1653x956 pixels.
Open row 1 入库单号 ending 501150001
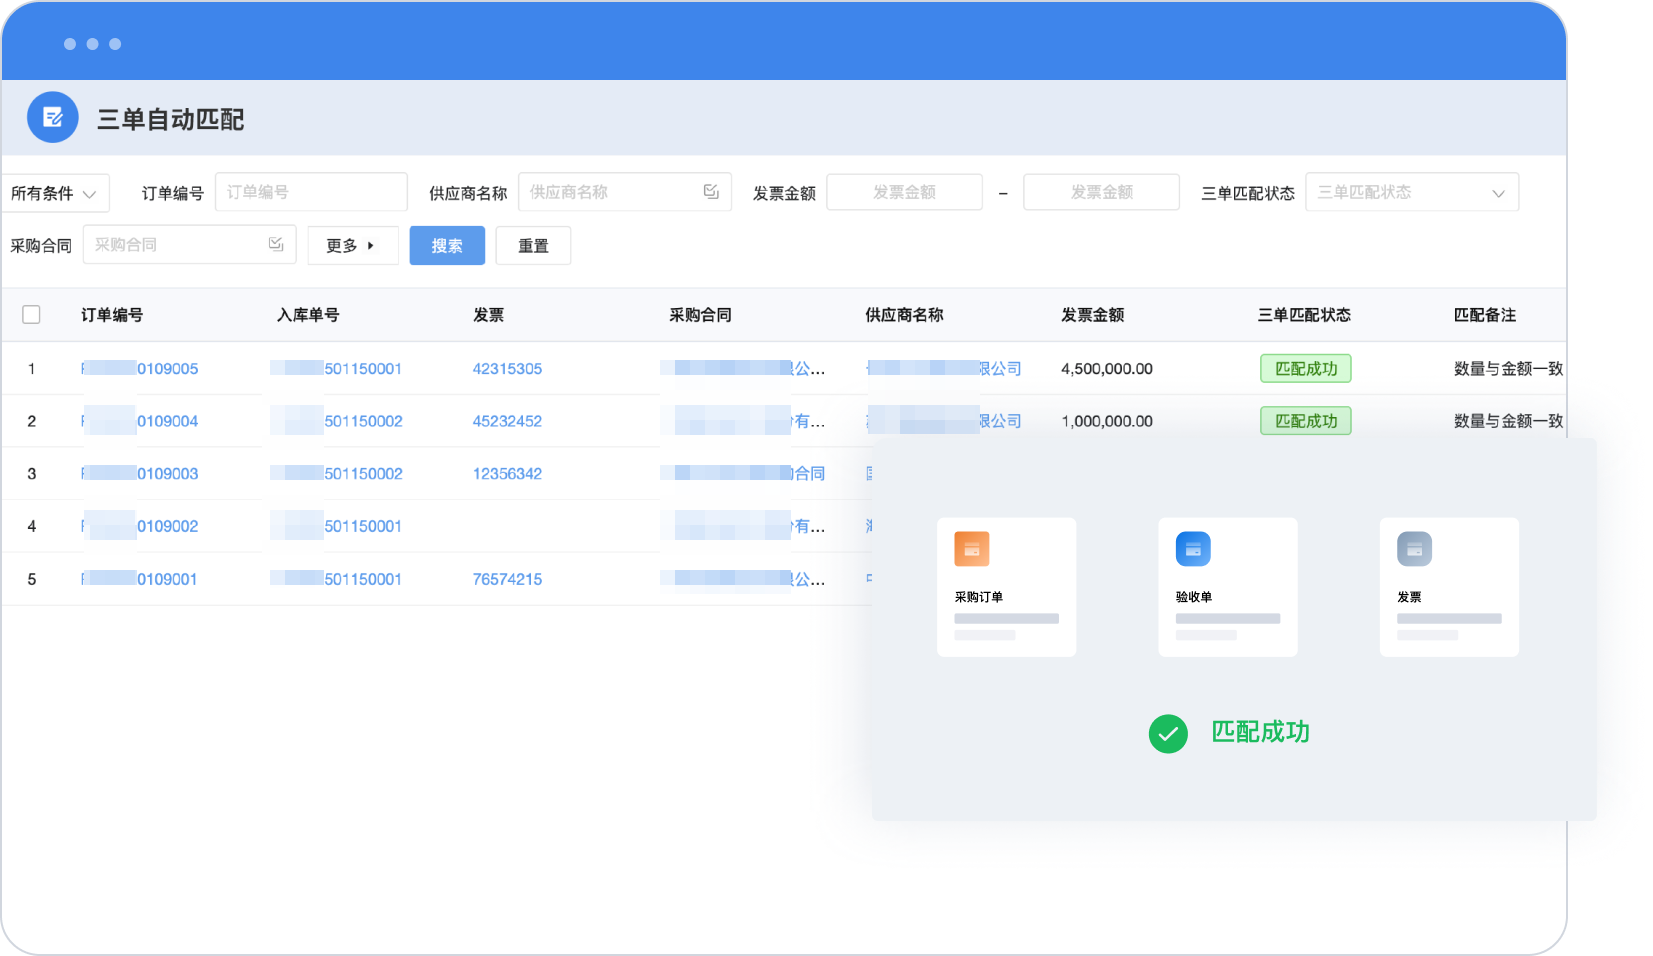337,369
